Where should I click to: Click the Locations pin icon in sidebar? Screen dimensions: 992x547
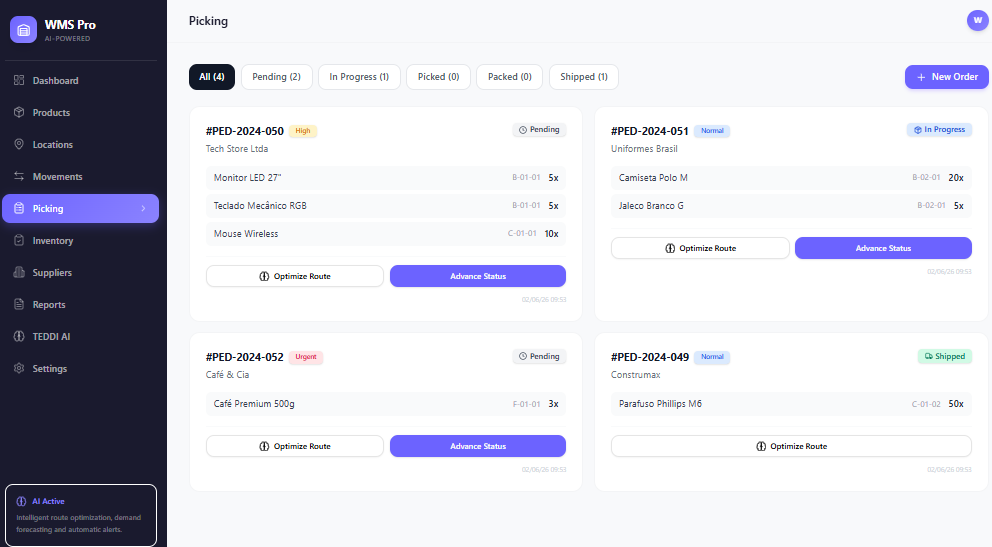[x=19, y=144]
